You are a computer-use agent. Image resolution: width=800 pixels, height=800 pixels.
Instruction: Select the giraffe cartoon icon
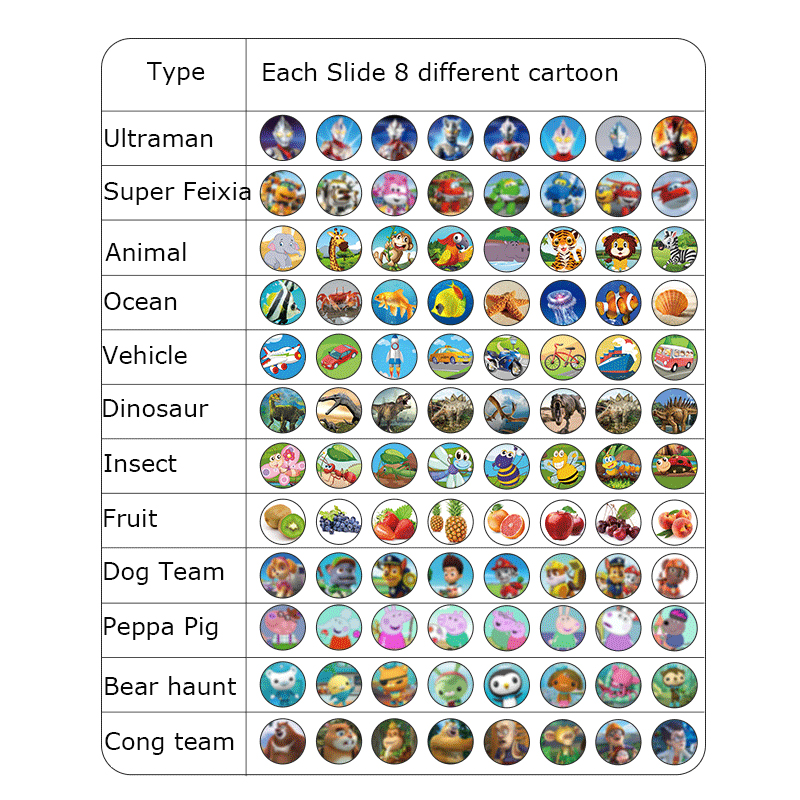337,248
